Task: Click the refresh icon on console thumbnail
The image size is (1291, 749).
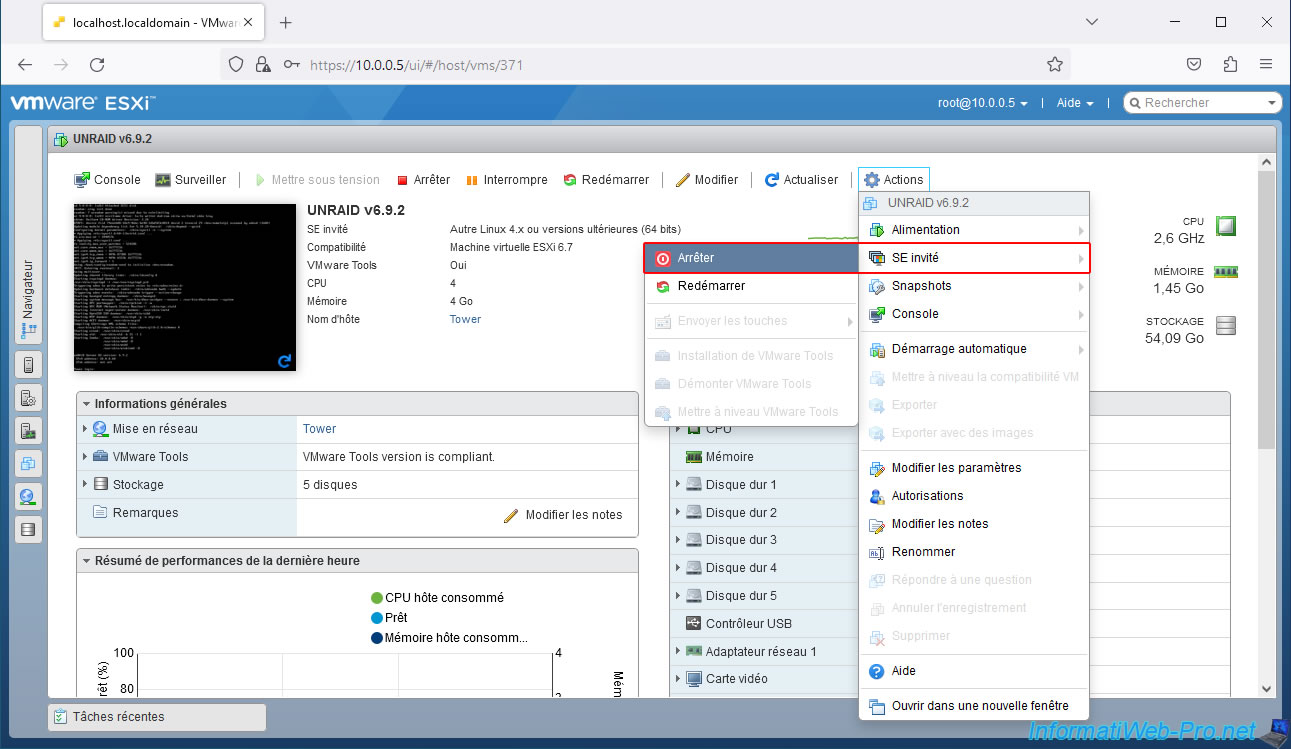Action: [x=284, y=361]
